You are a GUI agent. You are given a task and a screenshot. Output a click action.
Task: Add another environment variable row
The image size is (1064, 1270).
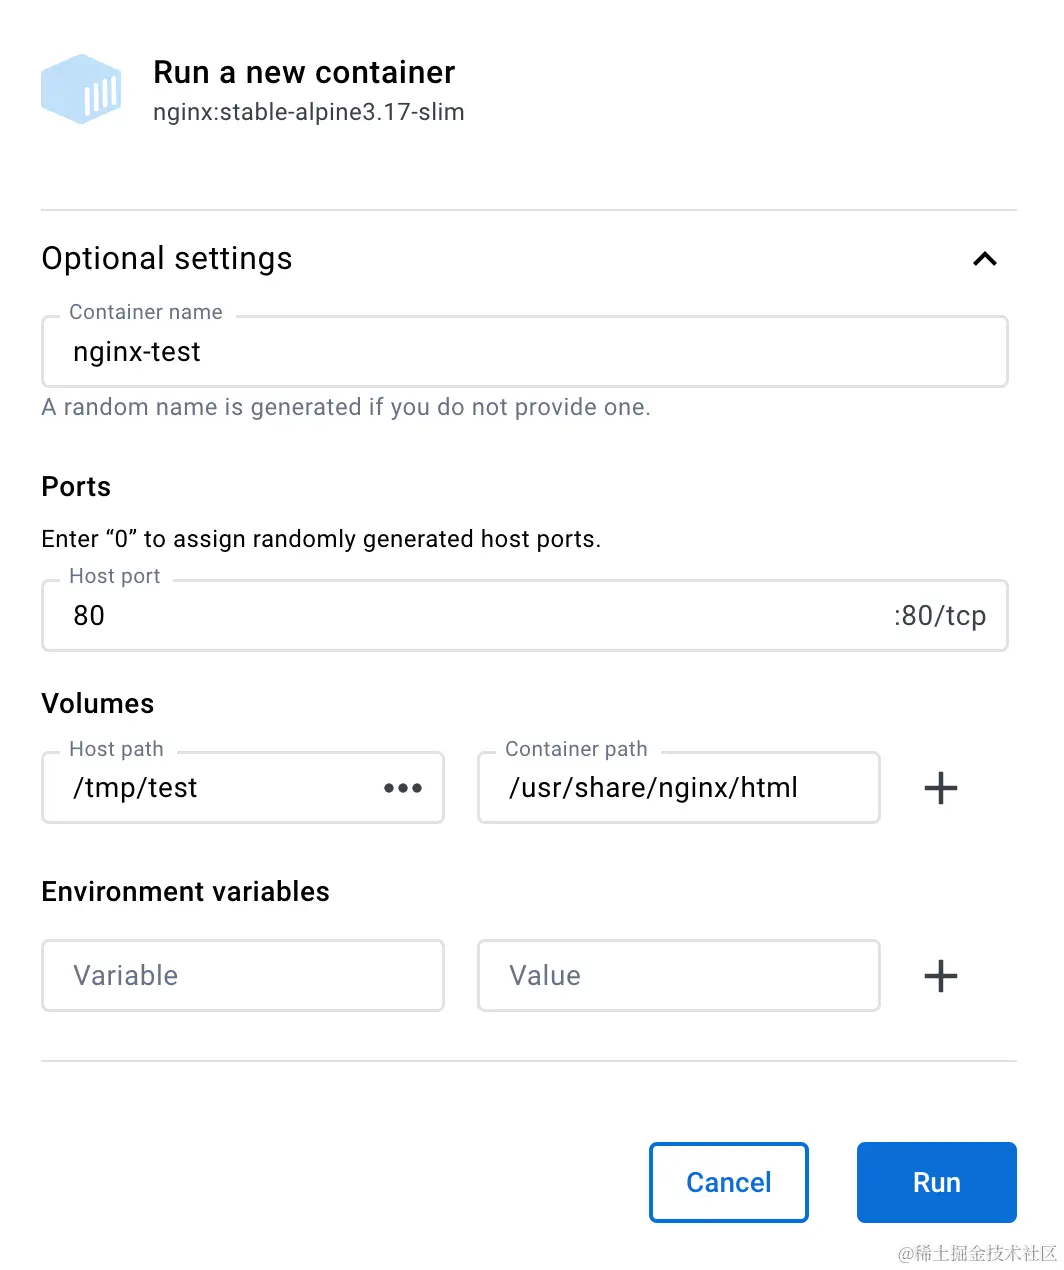tap(940, 976)
